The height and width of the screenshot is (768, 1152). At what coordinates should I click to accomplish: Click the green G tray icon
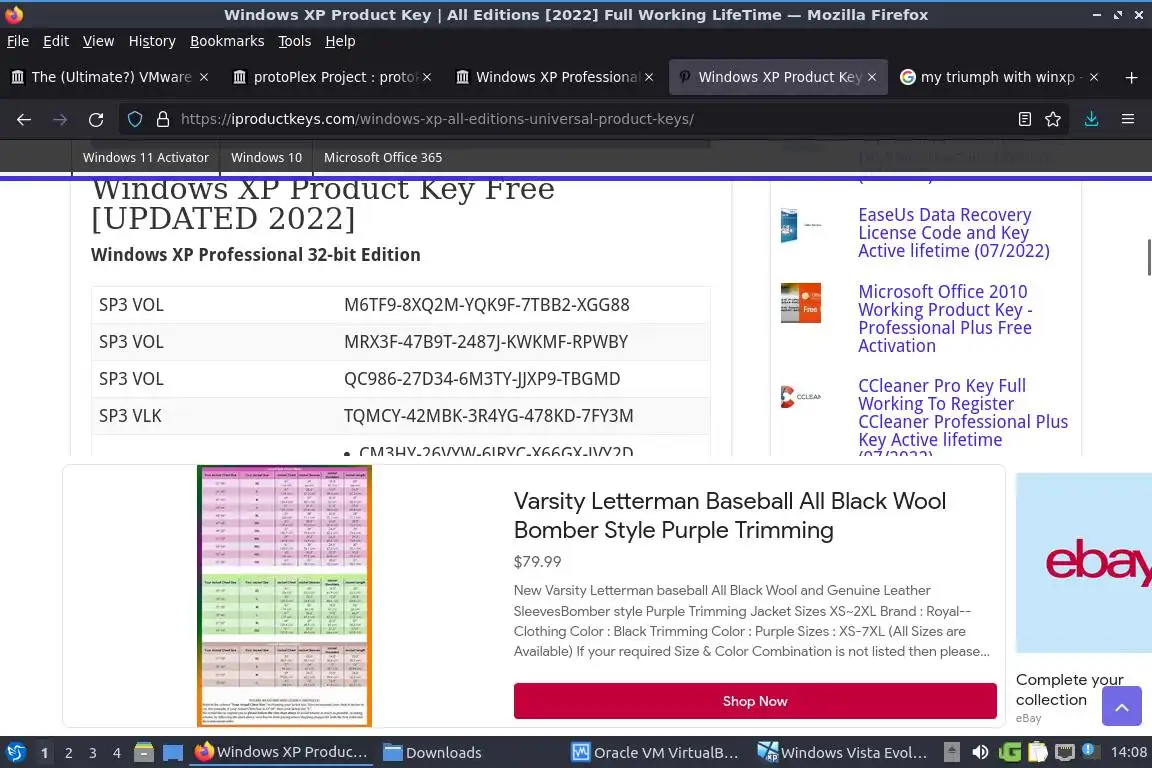pyautogui.click(x=1009, y=753)
